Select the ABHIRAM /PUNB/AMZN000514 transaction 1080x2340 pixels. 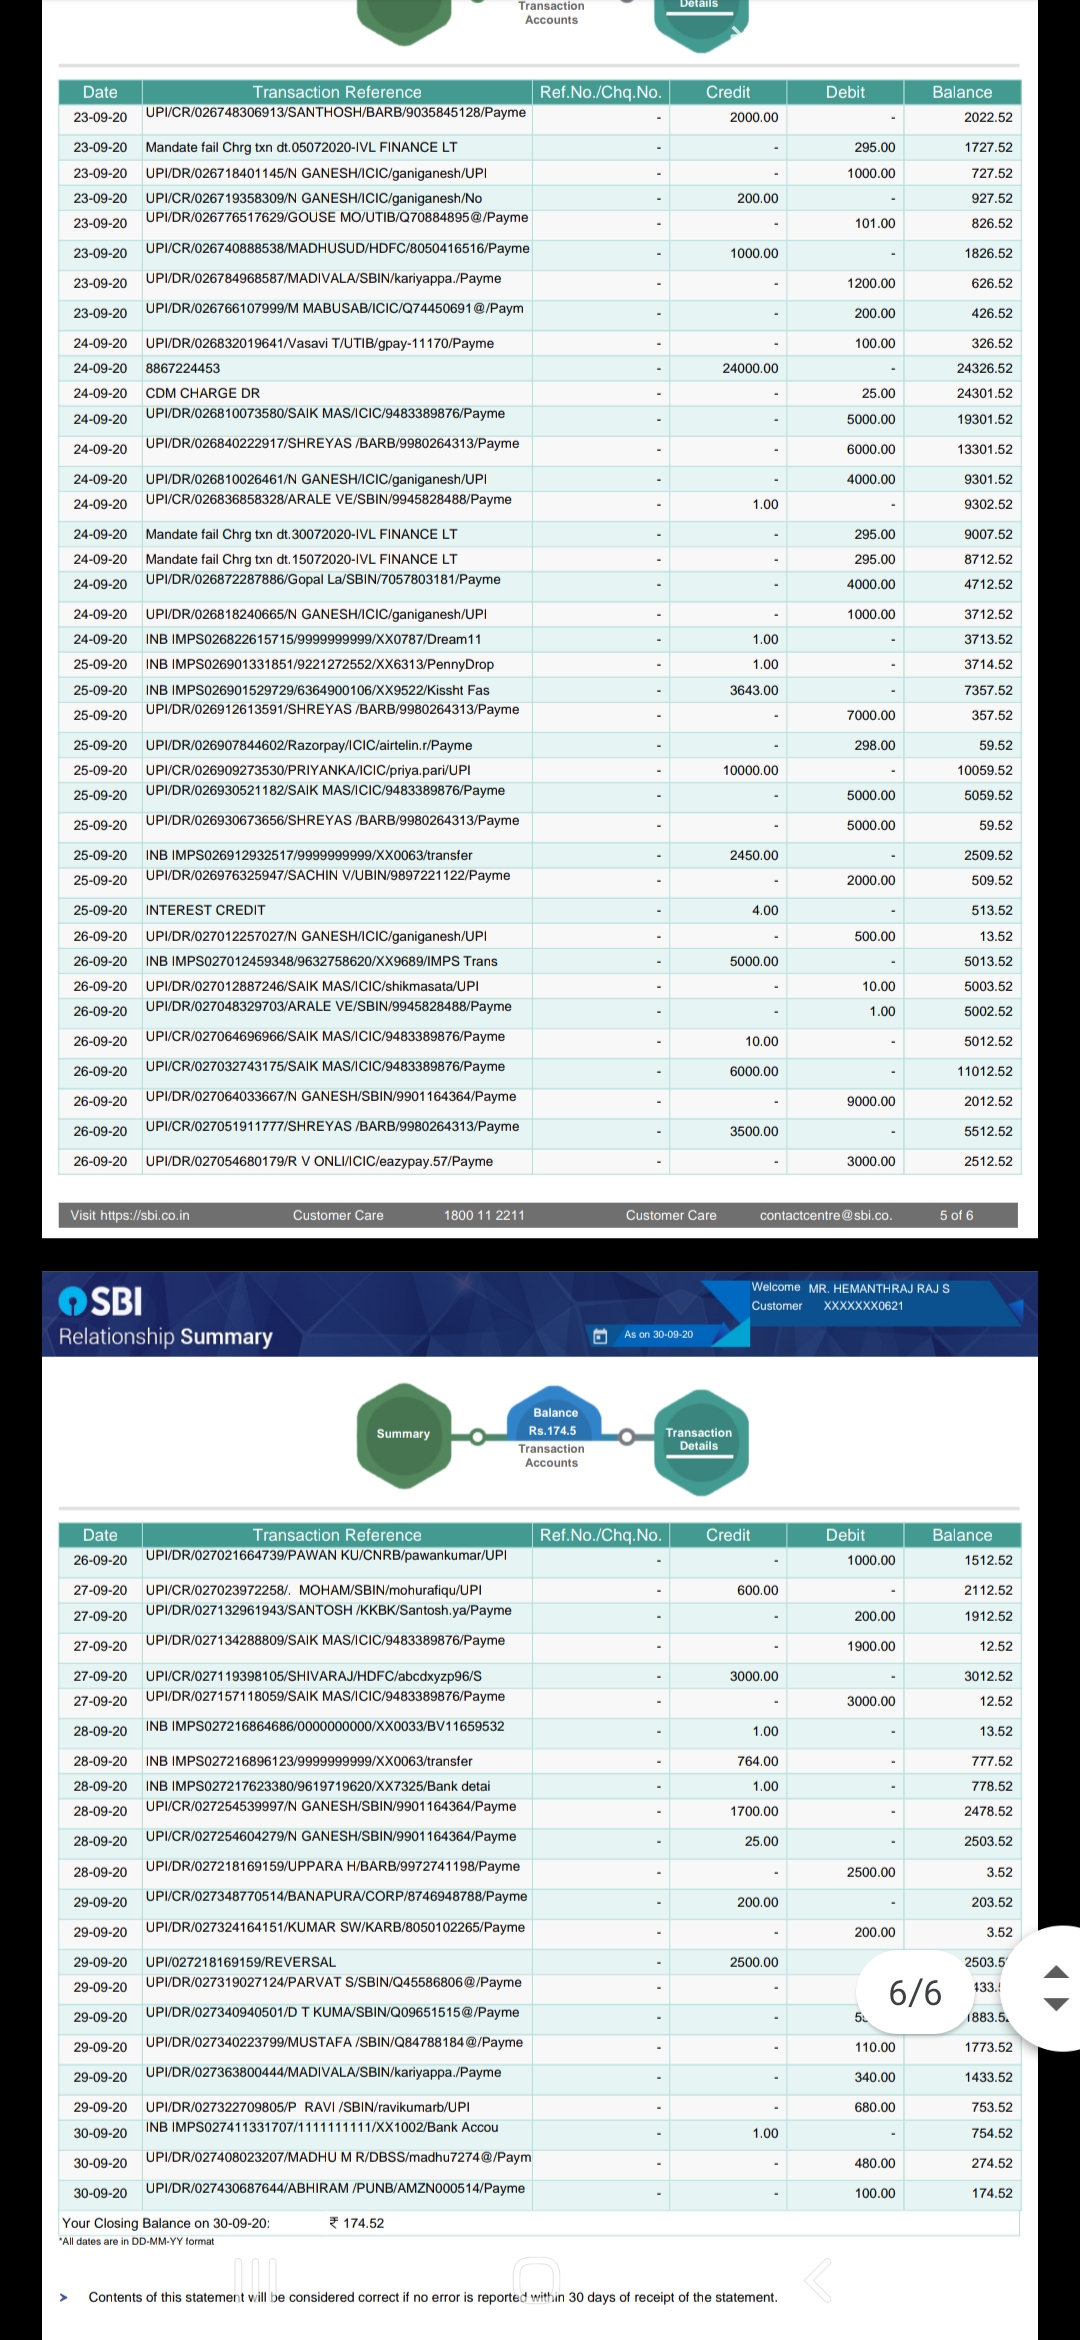point(335,2188)
